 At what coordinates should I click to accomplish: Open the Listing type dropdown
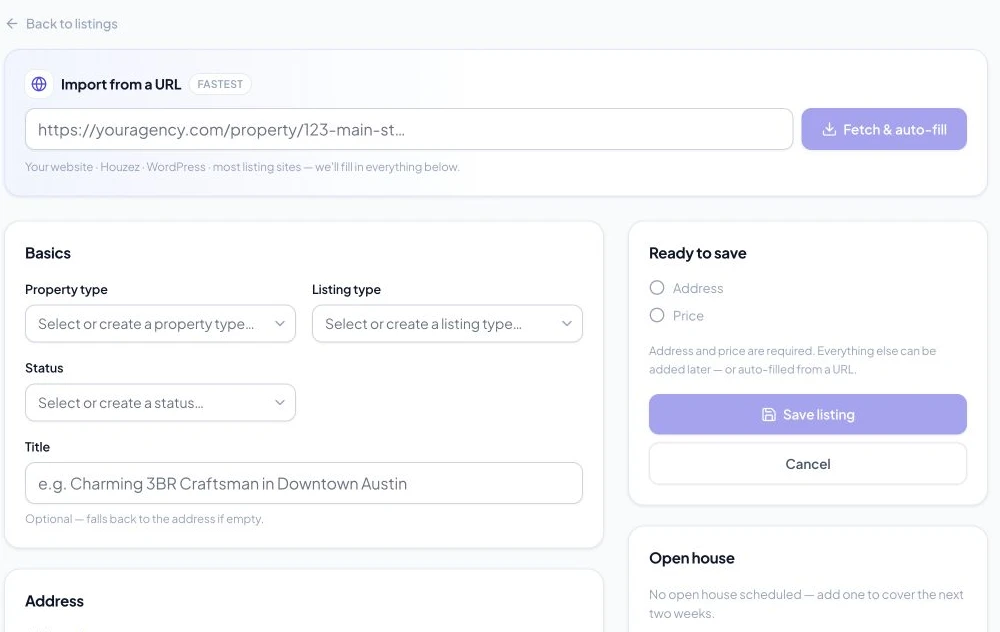coord(447,323)
